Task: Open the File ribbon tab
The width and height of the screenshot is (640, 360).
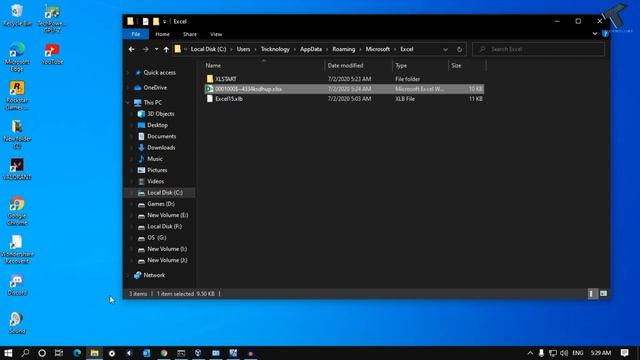Action: [x=136, y=34]
